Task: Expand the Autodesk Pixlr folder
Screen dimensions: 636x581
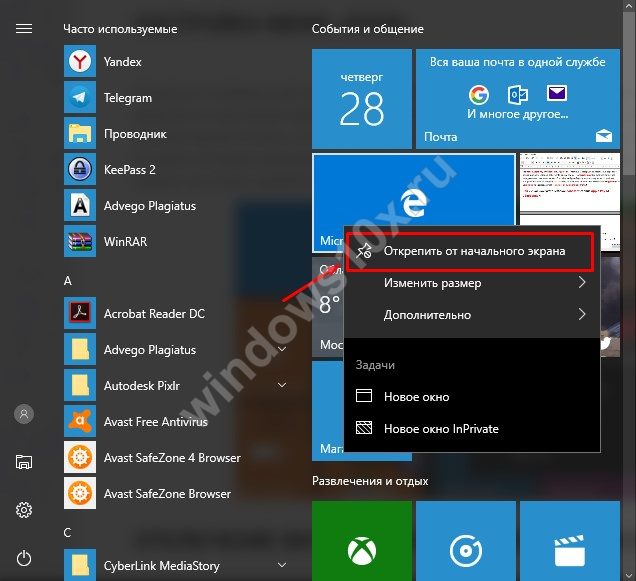Action: (282, 385)
